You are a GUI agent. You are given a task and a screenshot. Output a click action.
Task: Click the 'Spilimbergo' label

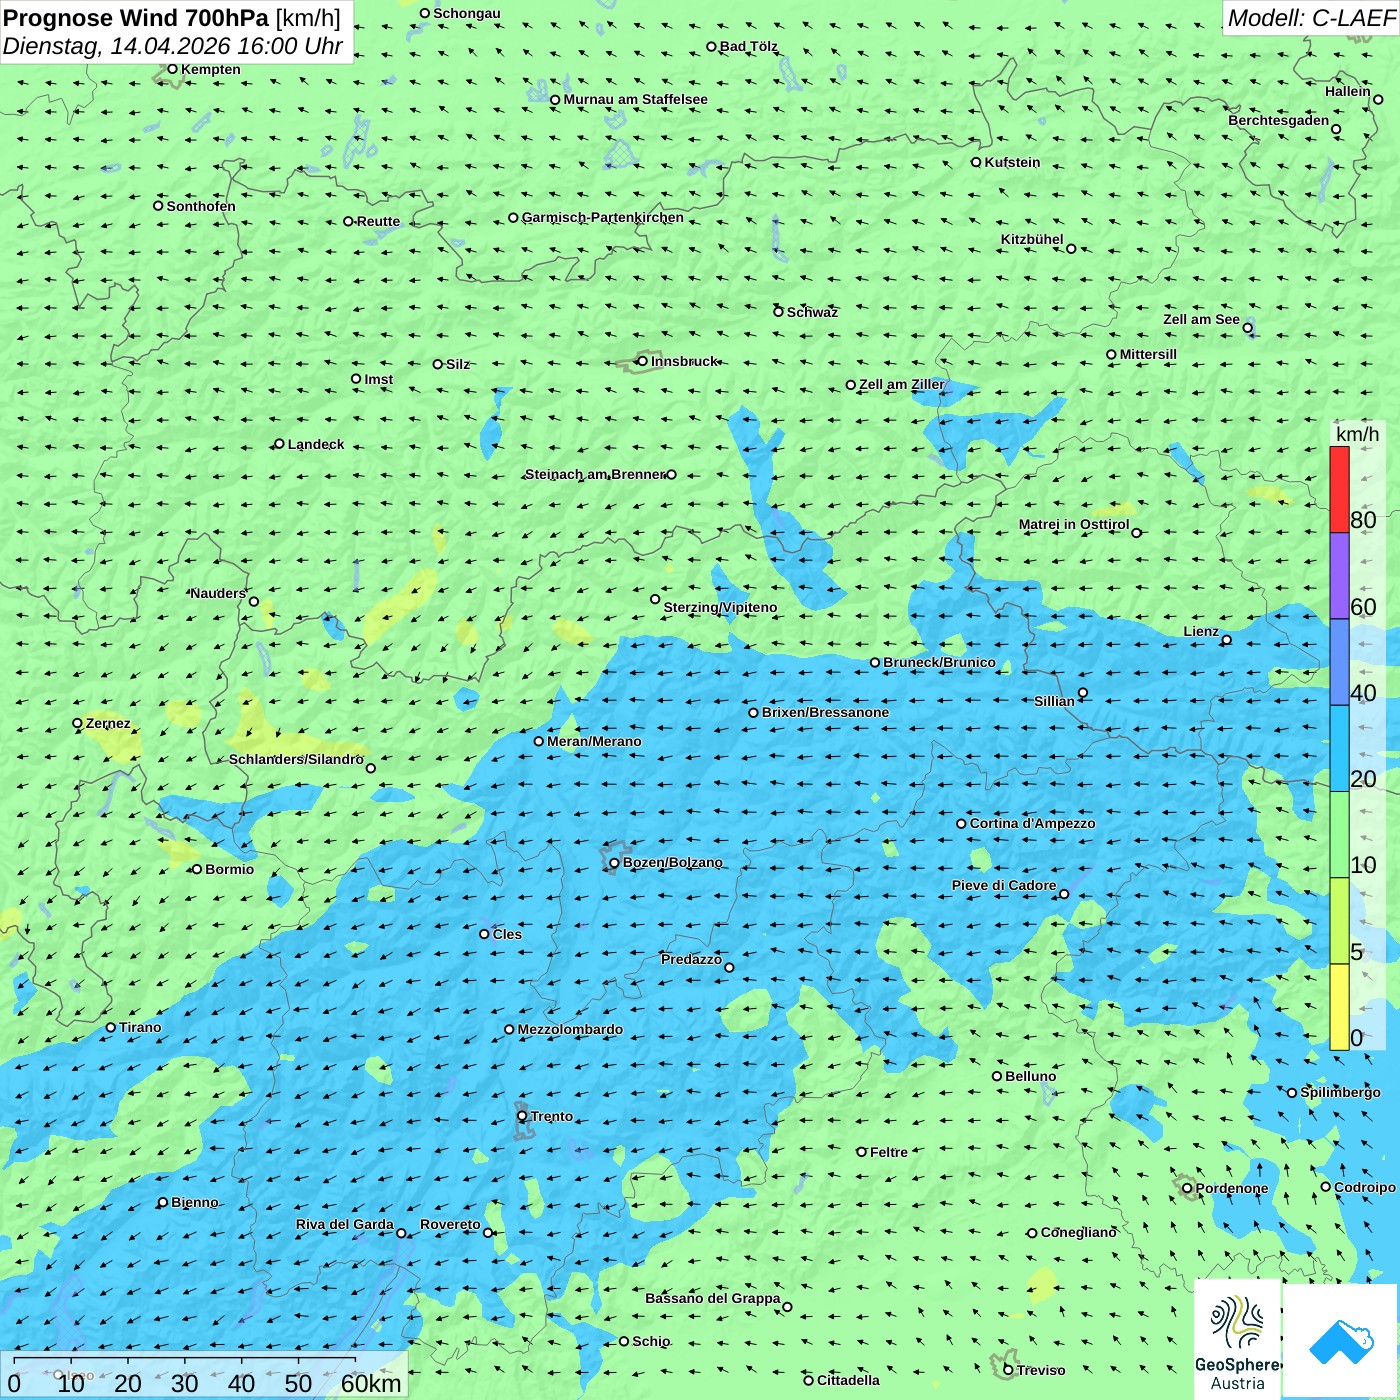(1340, 1092)
